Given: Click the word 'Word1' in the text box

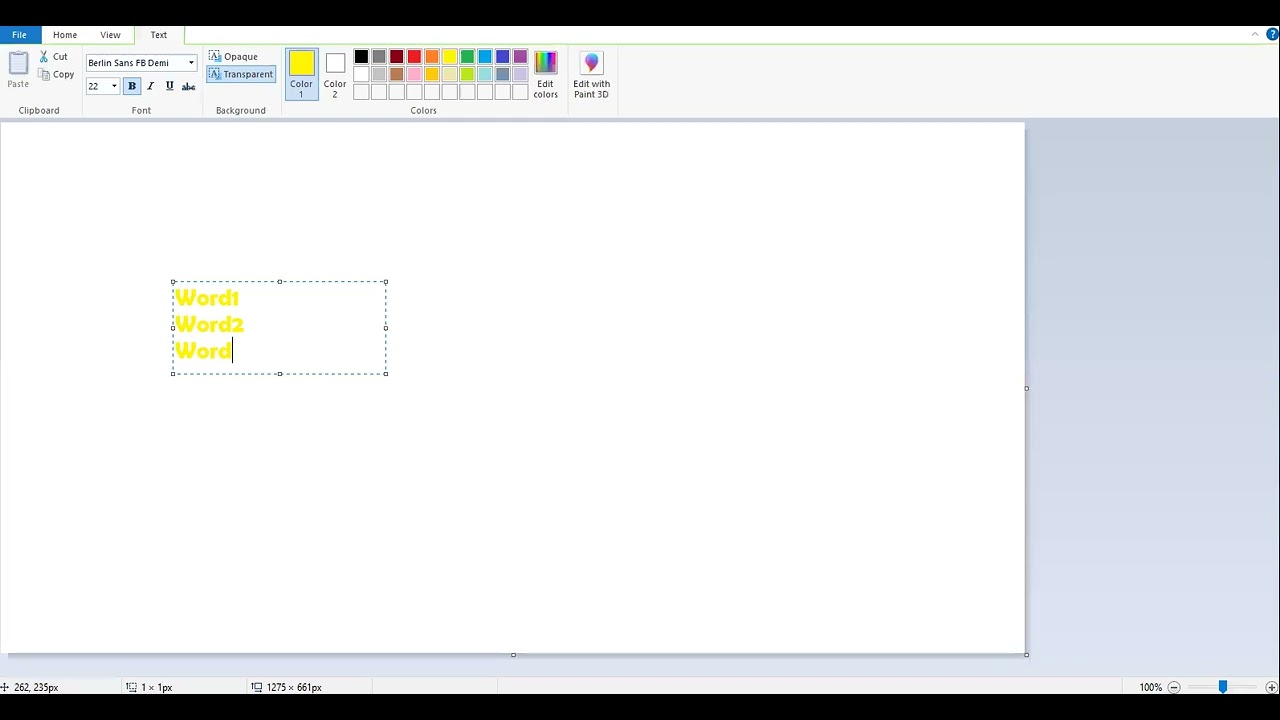Looking at the screenshot, I should click(207, 298).
